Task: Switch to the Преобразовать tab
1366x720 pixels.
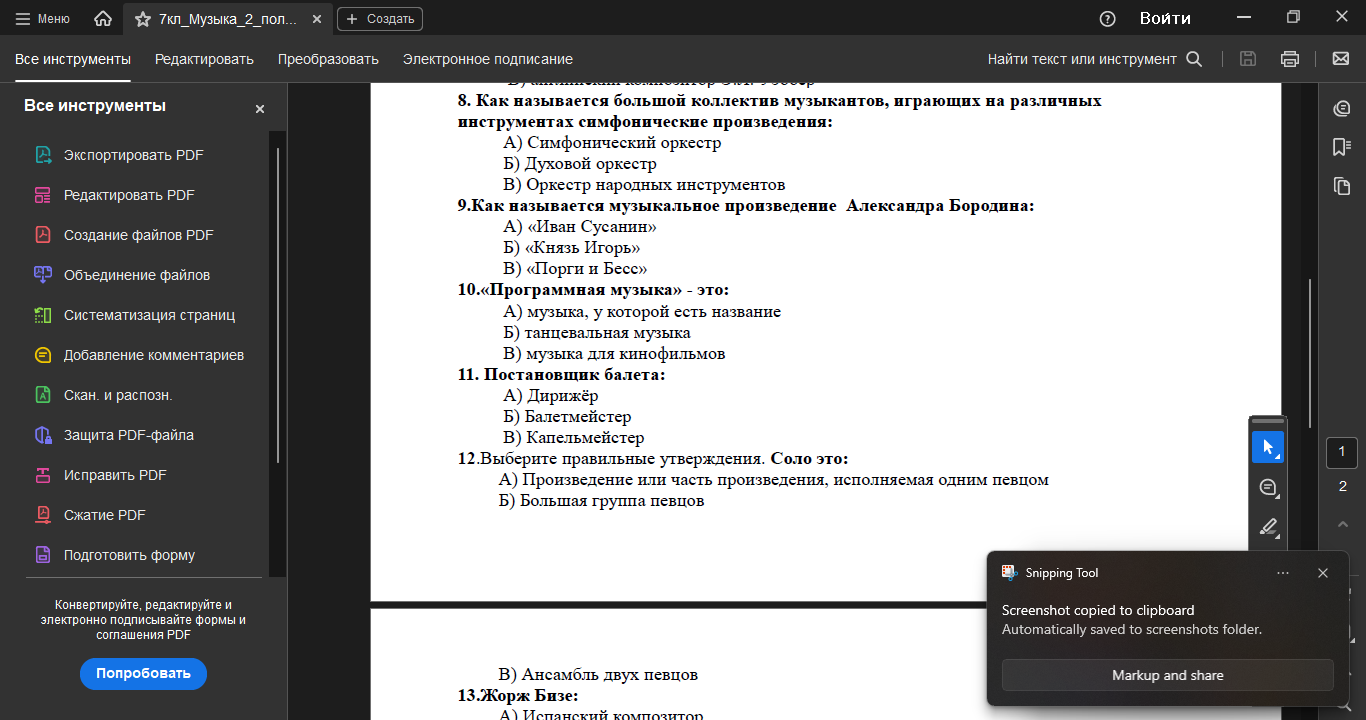Action: pos(328,59)
